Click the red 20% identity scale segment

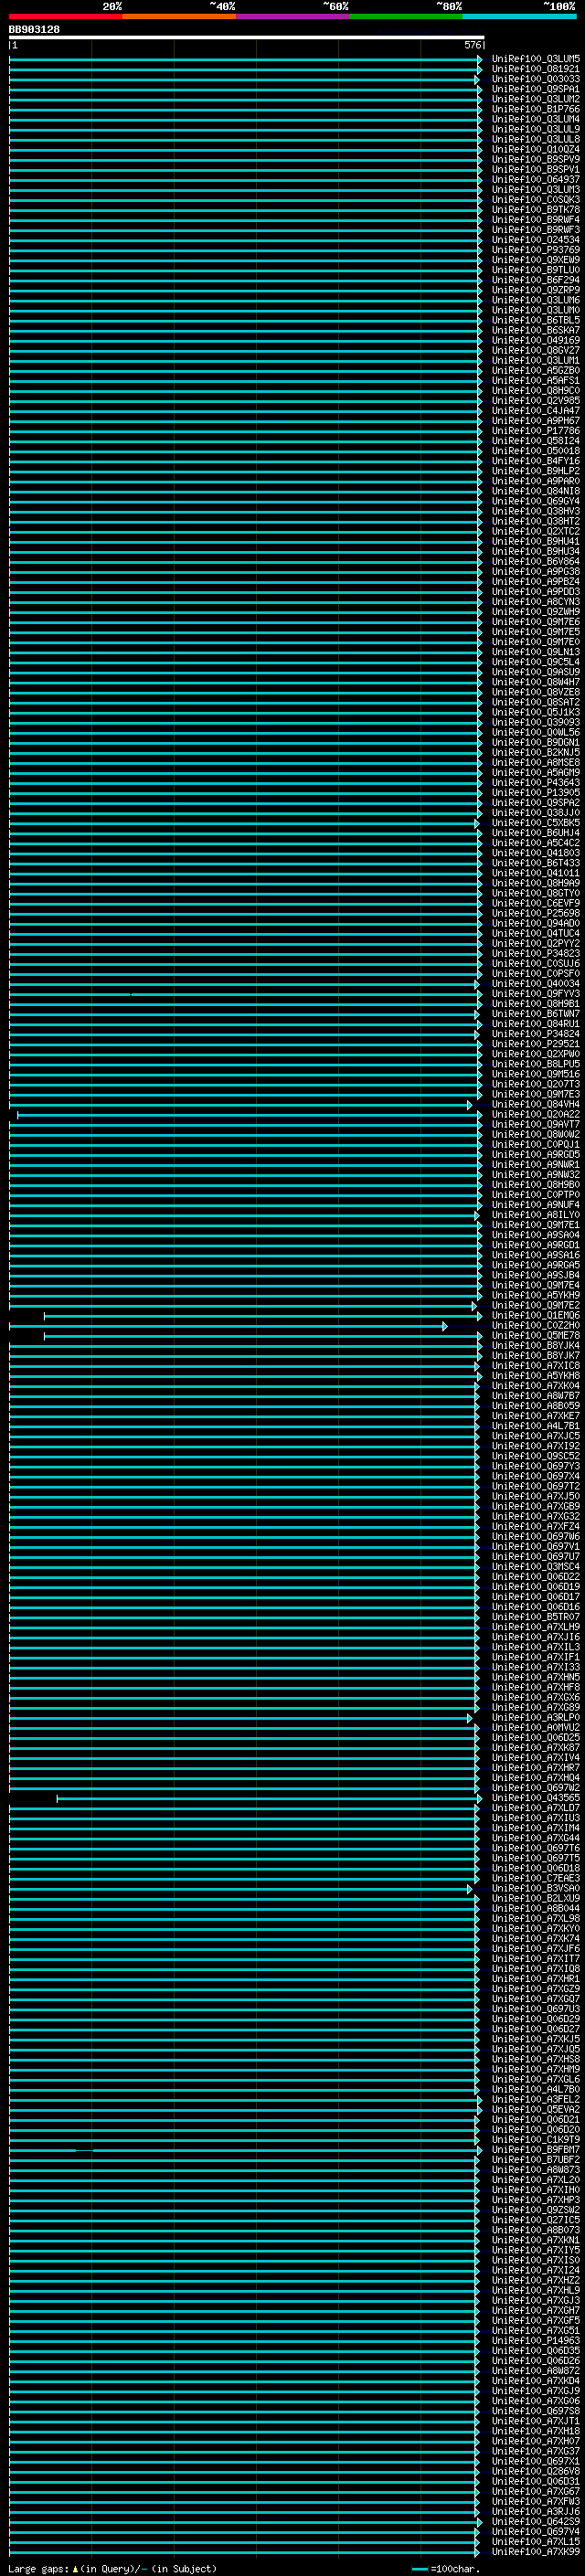[x=65, y=16]
